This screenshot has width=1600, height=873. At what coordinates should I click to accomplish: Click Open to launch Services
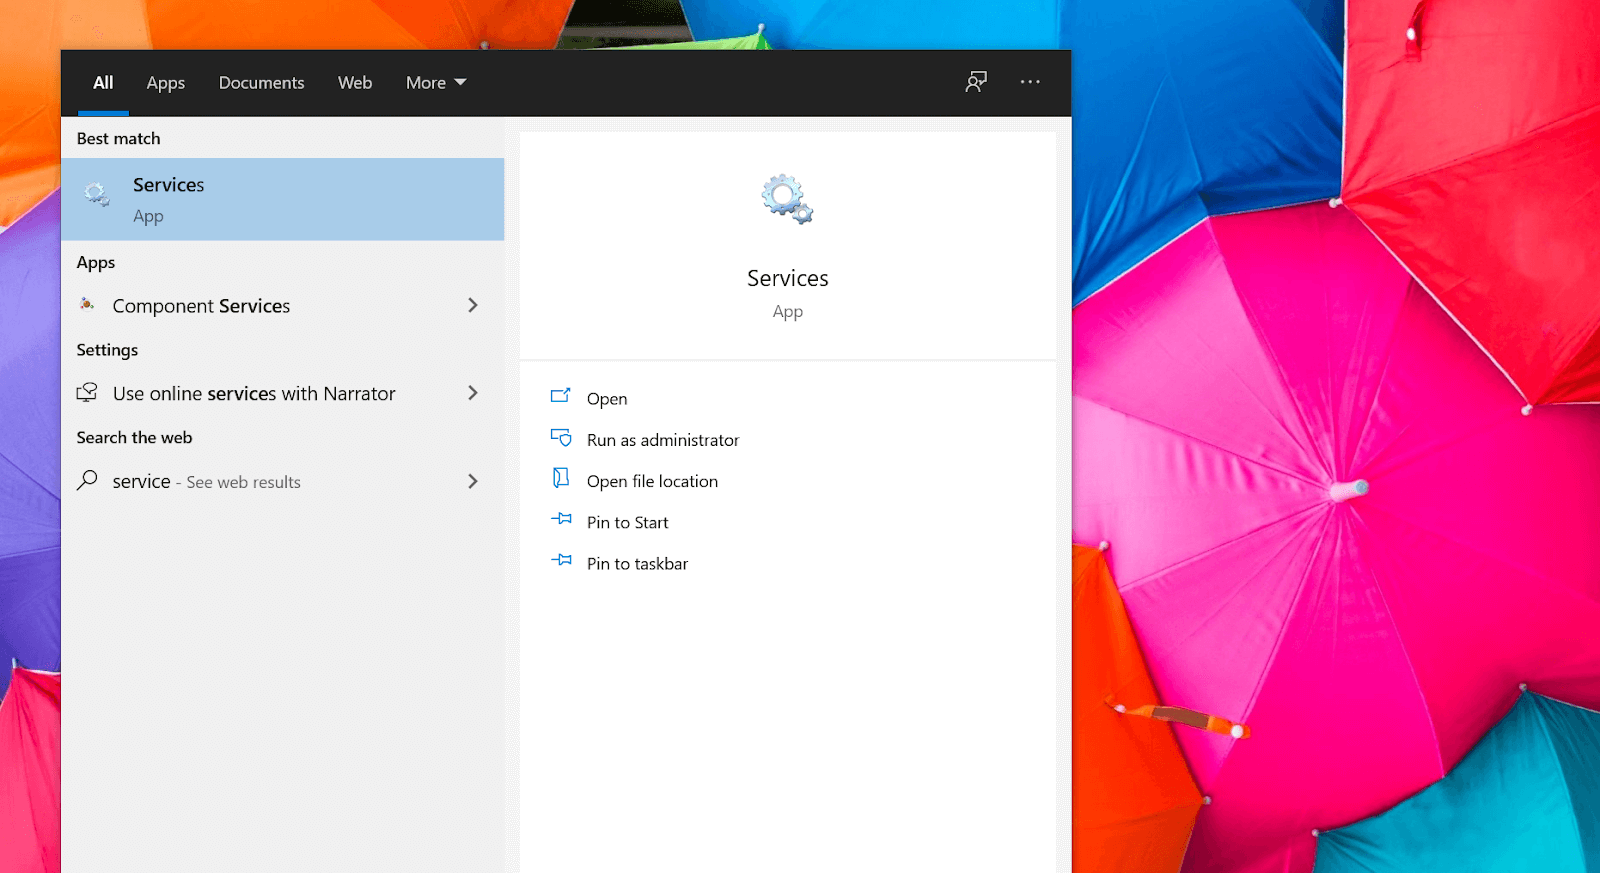(x=607, y=399)
